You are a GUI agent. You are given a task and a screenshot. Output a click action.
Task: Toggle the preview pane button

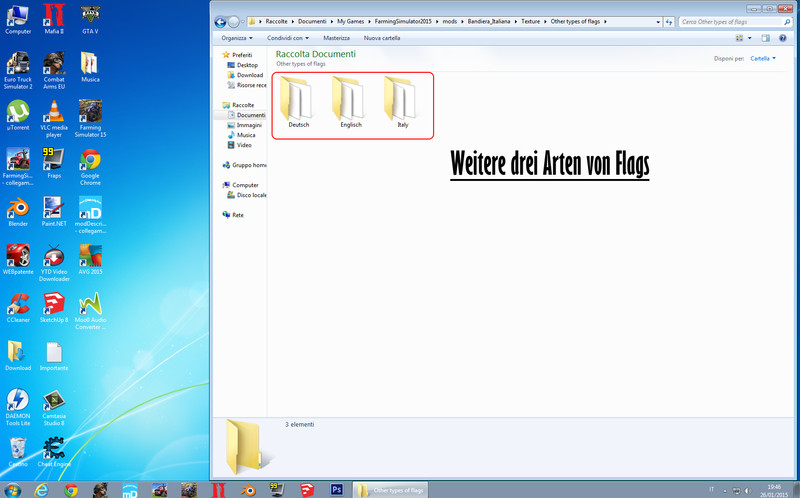pos(766,38)
